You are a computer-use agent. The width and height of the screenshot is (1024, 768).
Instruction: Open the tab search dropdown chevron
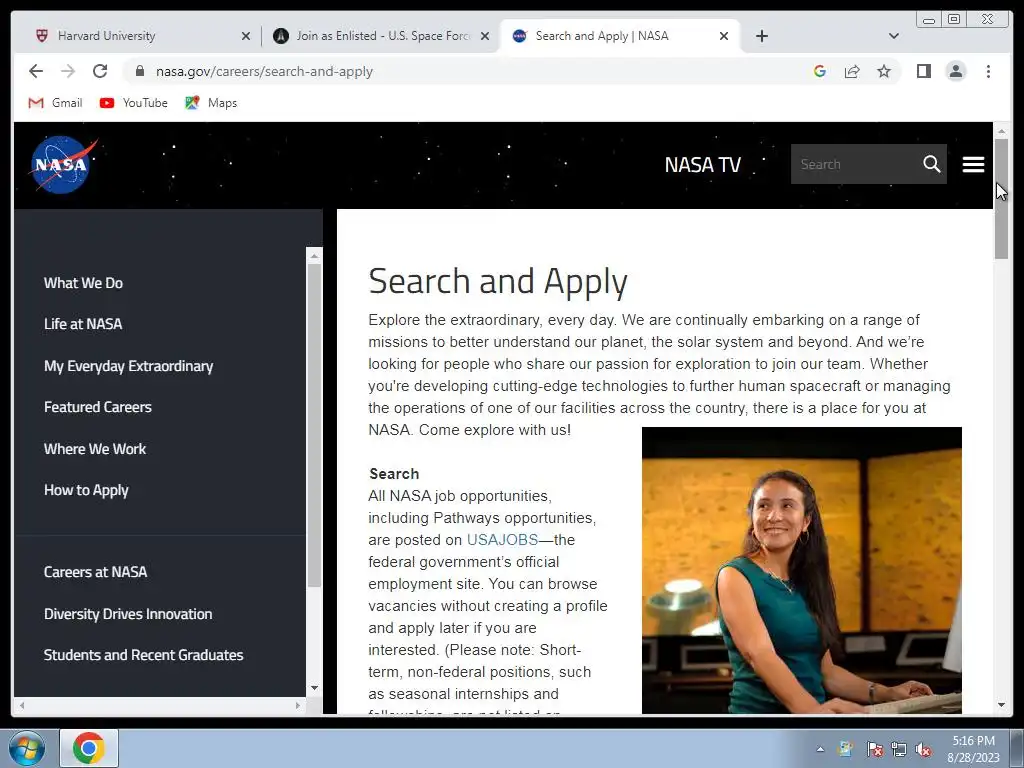893,36
